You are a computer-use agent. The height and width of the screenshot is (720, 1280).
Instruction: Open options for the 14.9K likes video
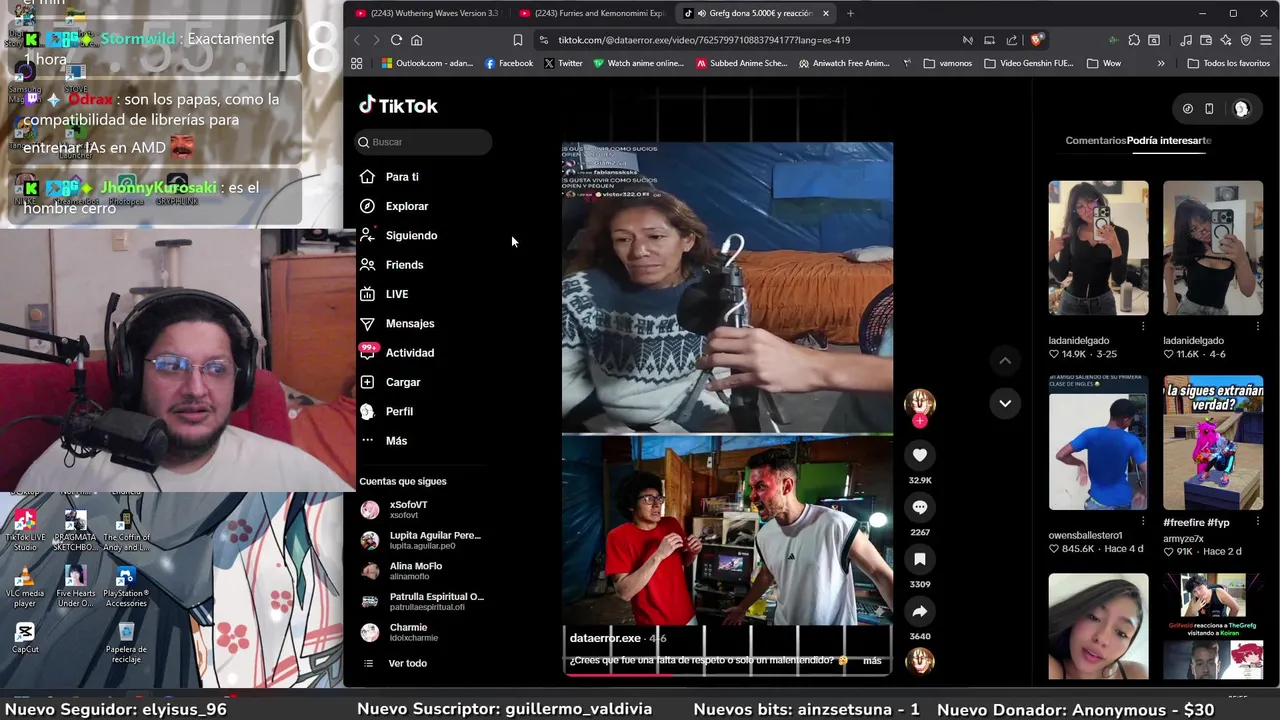[1143, 327]
